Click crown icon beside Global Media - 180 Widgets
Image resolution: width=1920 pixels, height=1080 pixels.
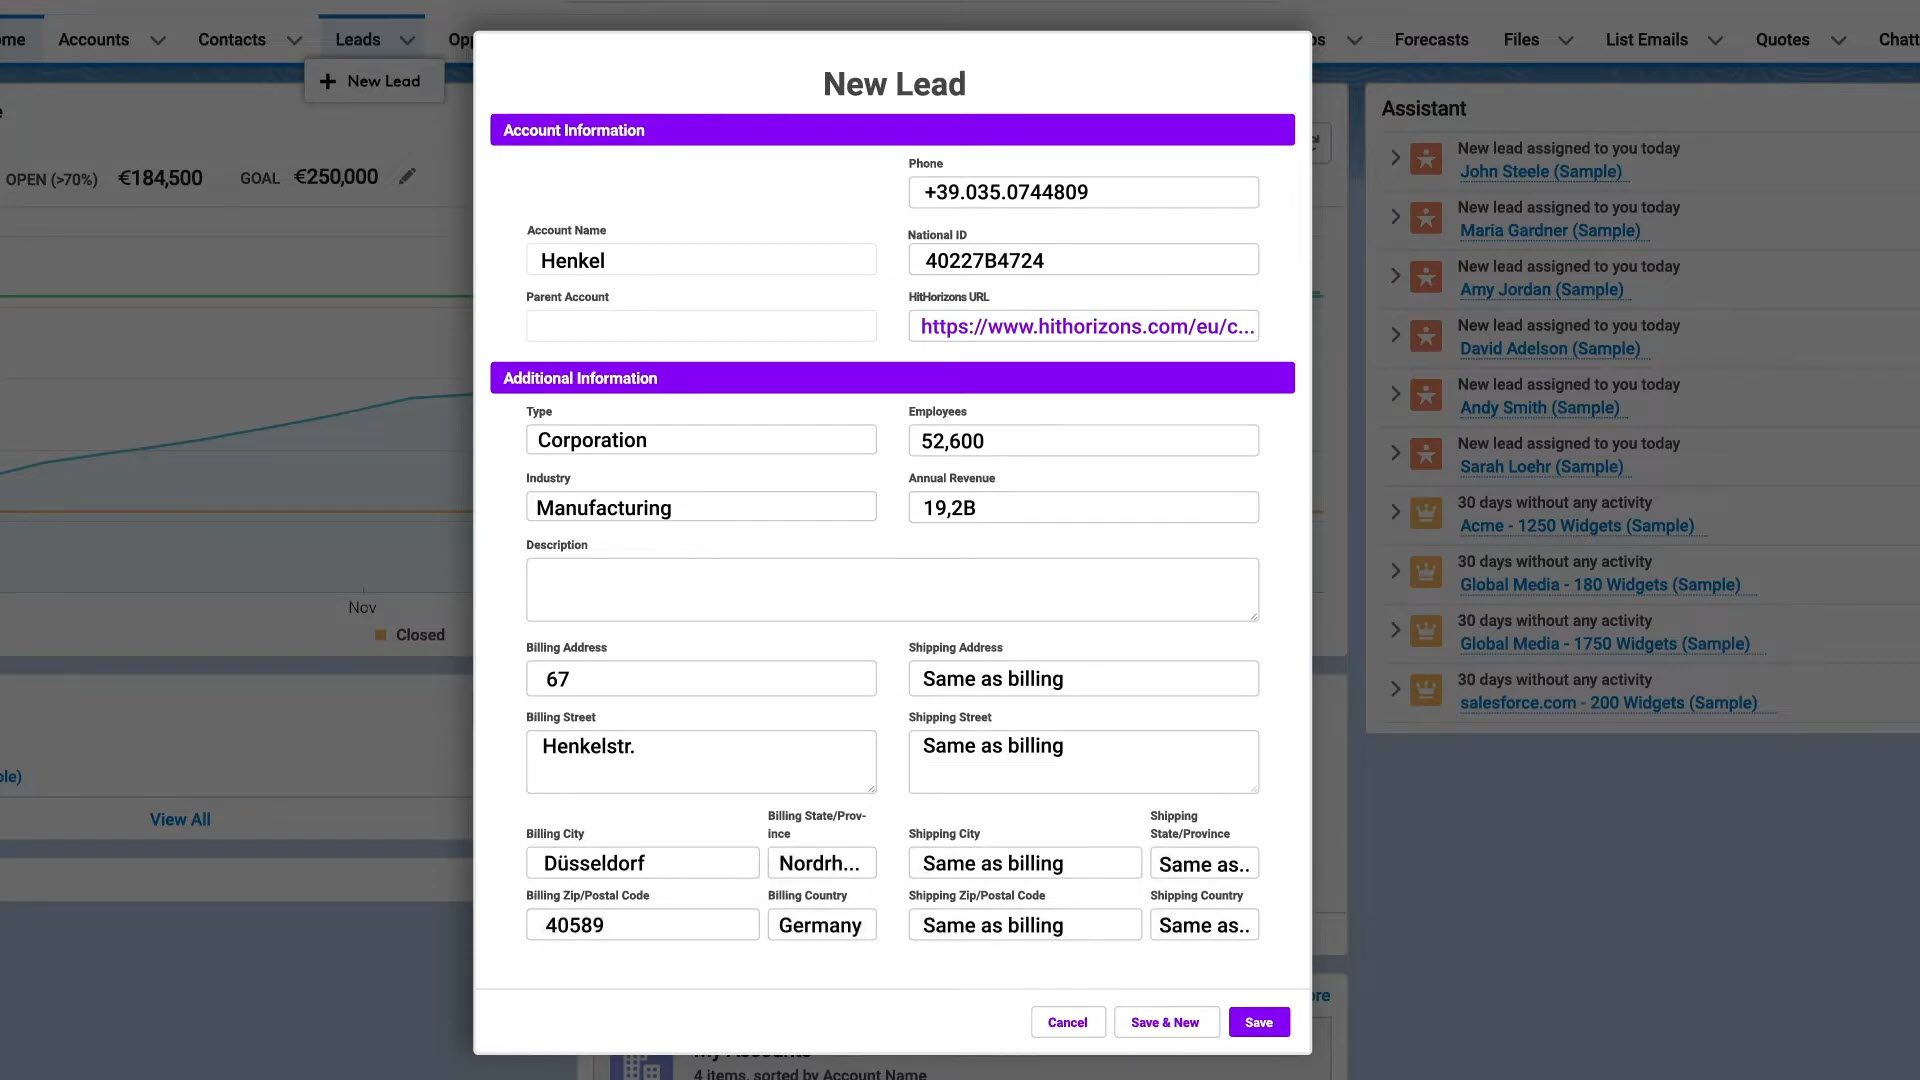tap(1426, 572)
